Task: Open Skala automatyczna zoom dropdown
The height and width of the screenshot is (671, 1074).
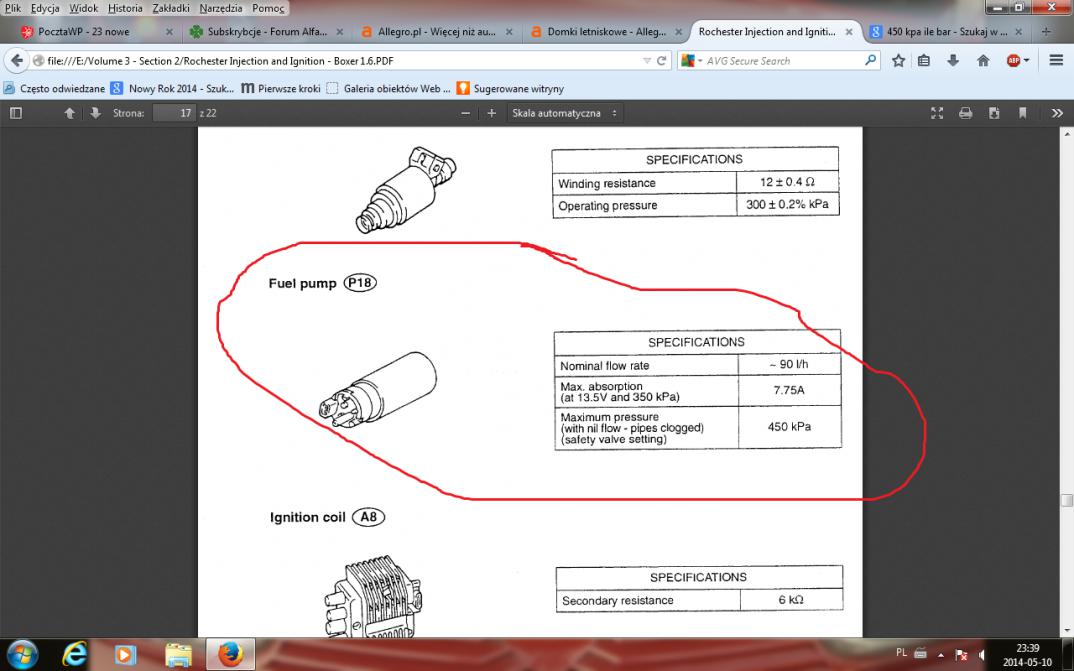Action: (564, 113)
